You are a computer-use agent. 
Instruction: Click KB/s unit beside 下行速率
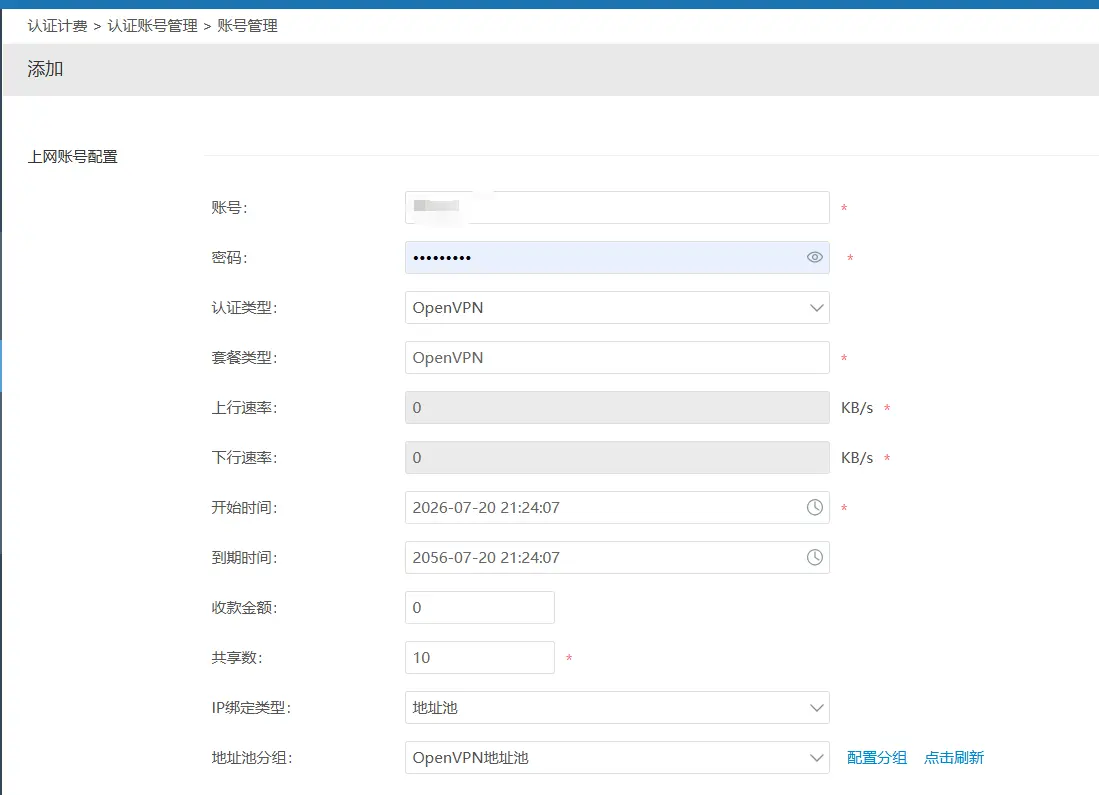tap(856, 458)
